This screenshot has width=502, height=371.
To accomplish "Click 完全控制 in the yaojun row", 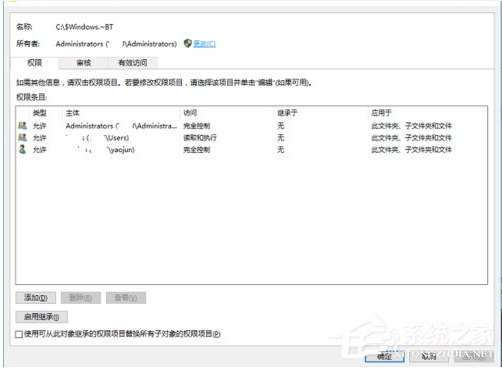I will coord(197,150).
